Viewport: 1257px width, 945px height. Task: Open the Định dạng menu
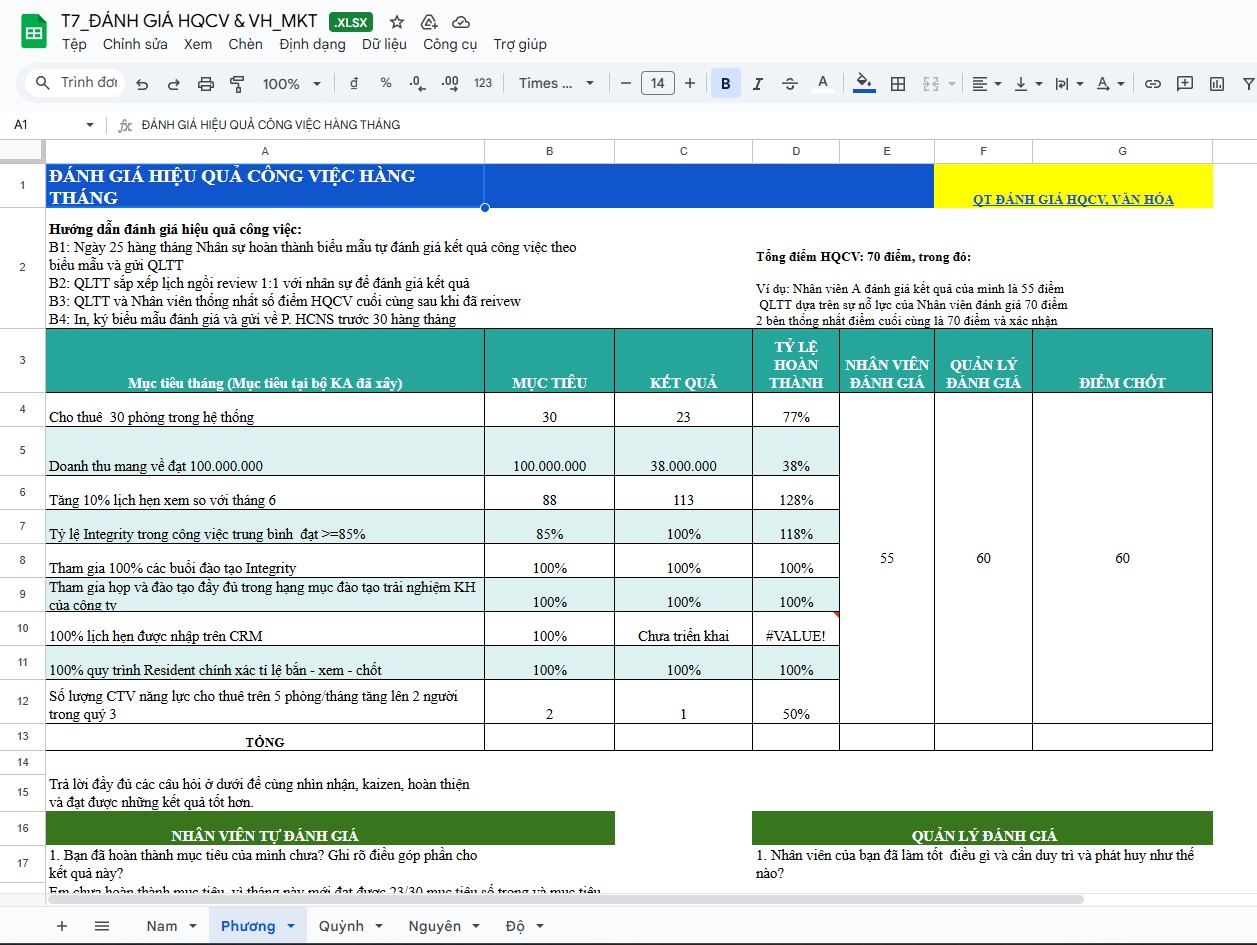312,44
